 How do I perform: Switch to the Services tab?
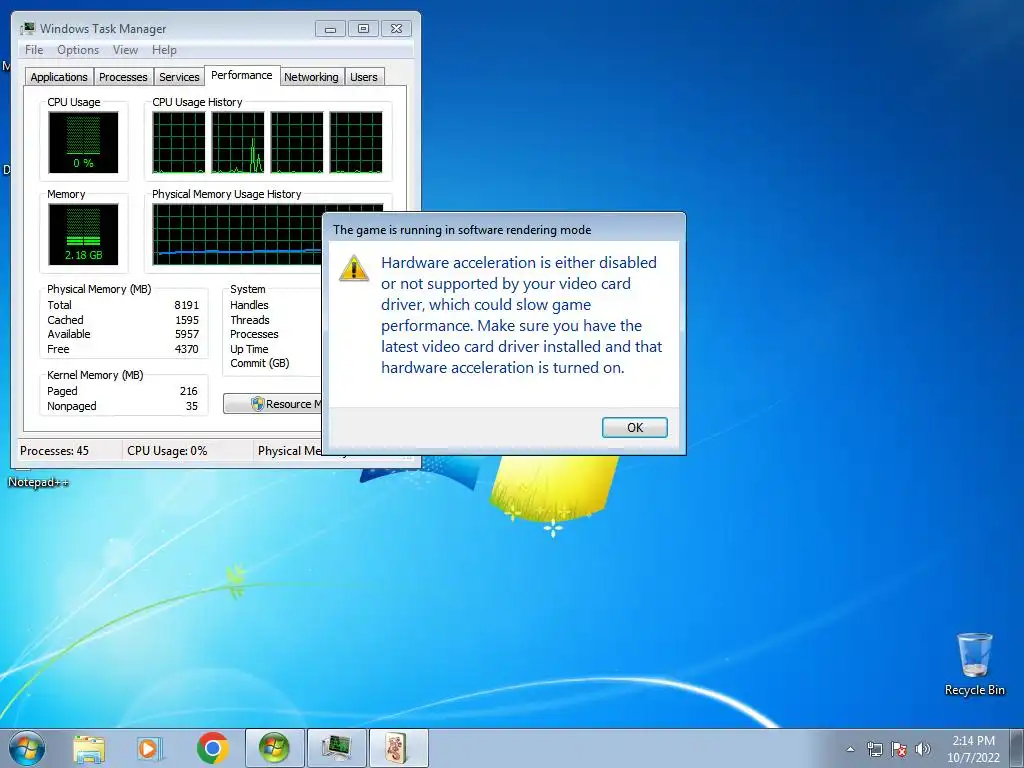pos(179,77)
